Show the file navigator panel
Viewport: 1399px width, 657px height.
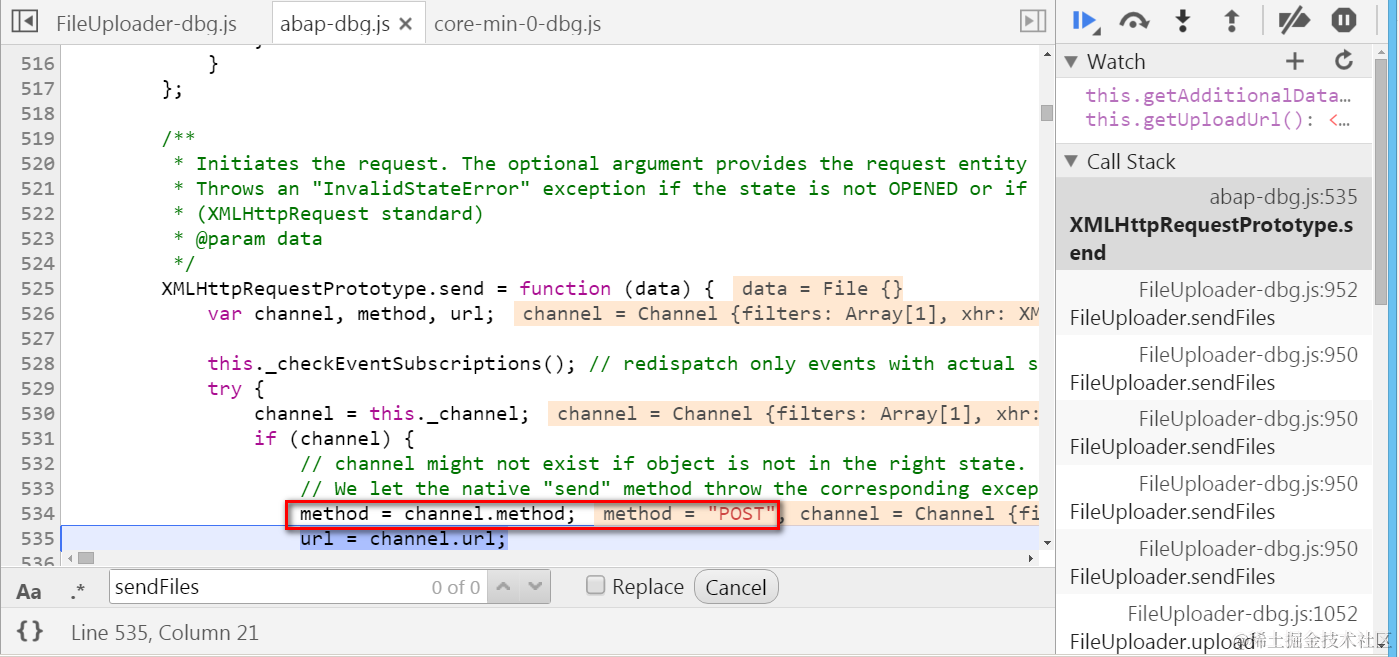coord(24,21)
